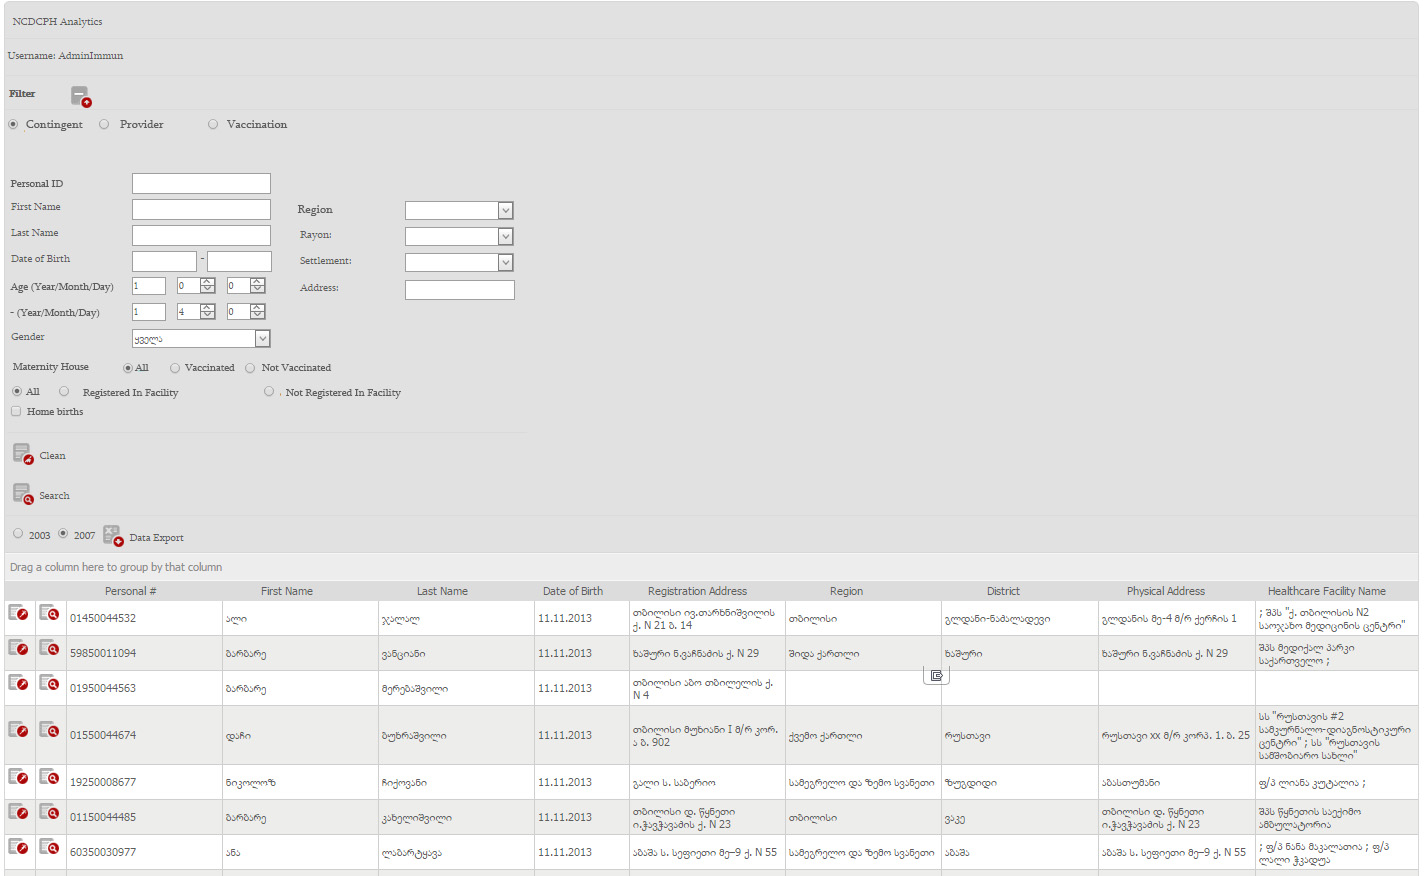This screenshot has height=876, width=1427.
Task: Open the Region dropdown
Action: pyautogui.click(x=505, y=211)
